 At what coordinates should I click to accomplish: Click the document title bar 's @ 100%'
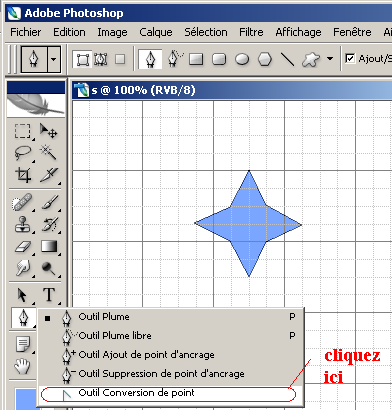[232, 90]
